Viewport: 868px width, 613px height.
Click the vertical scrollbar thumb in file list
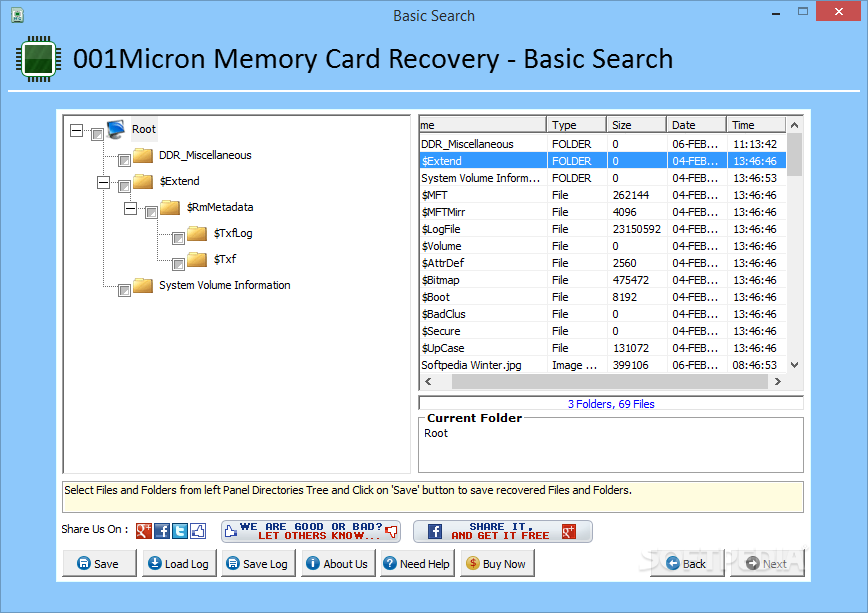tap(794, 154)
